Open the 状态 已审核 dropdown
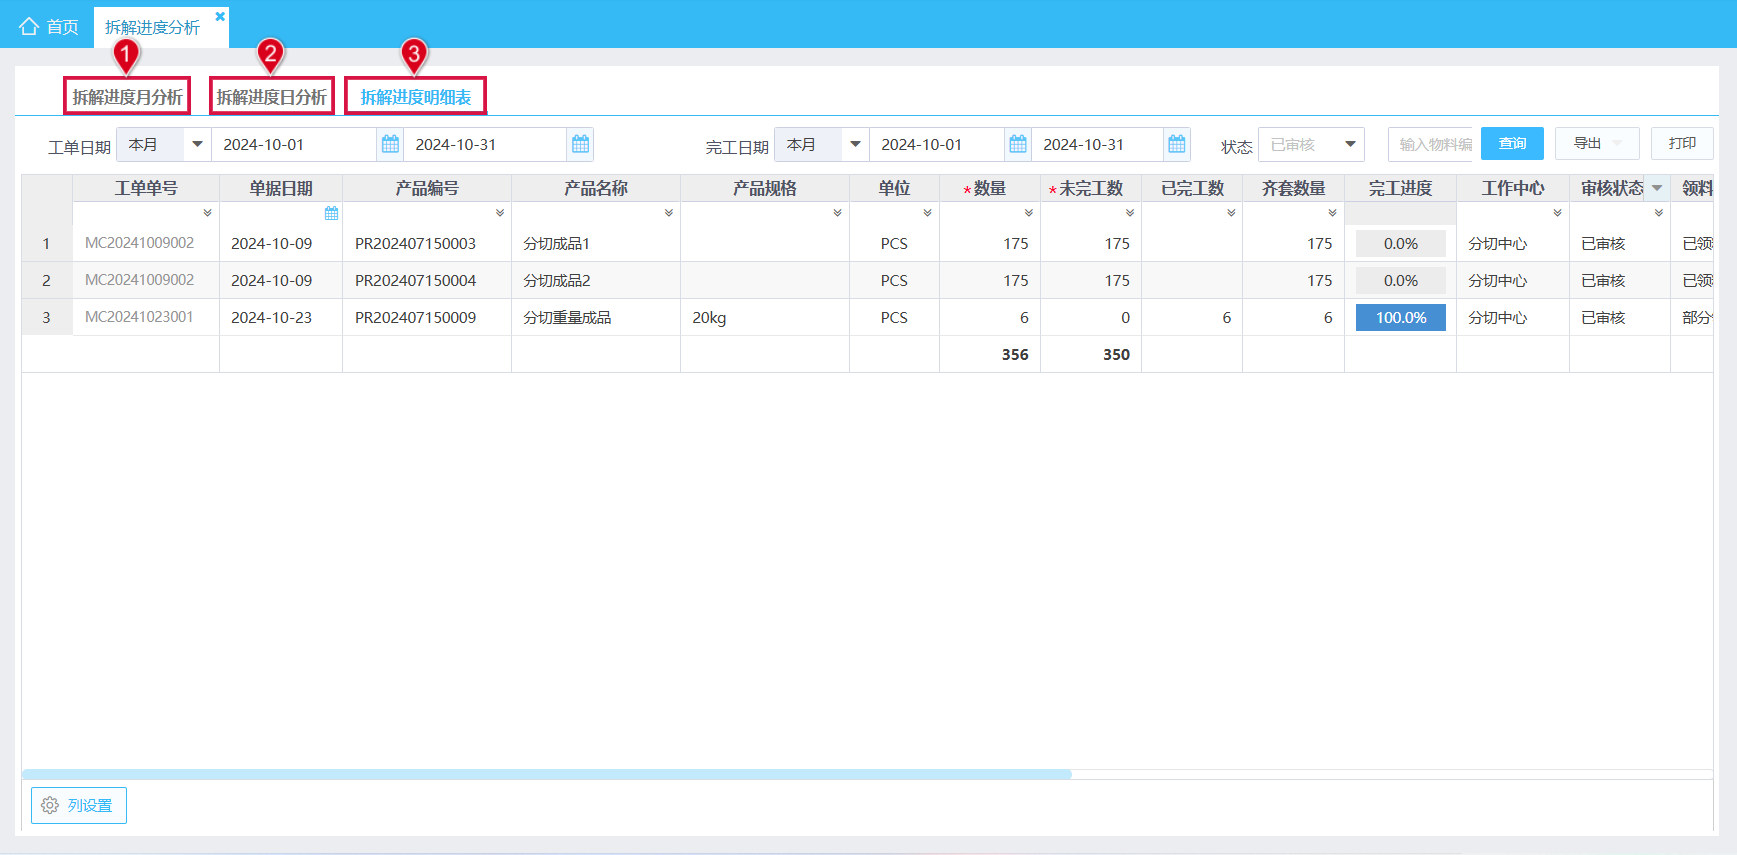This screenshot has width=1737, height=855. (1350, 144)
